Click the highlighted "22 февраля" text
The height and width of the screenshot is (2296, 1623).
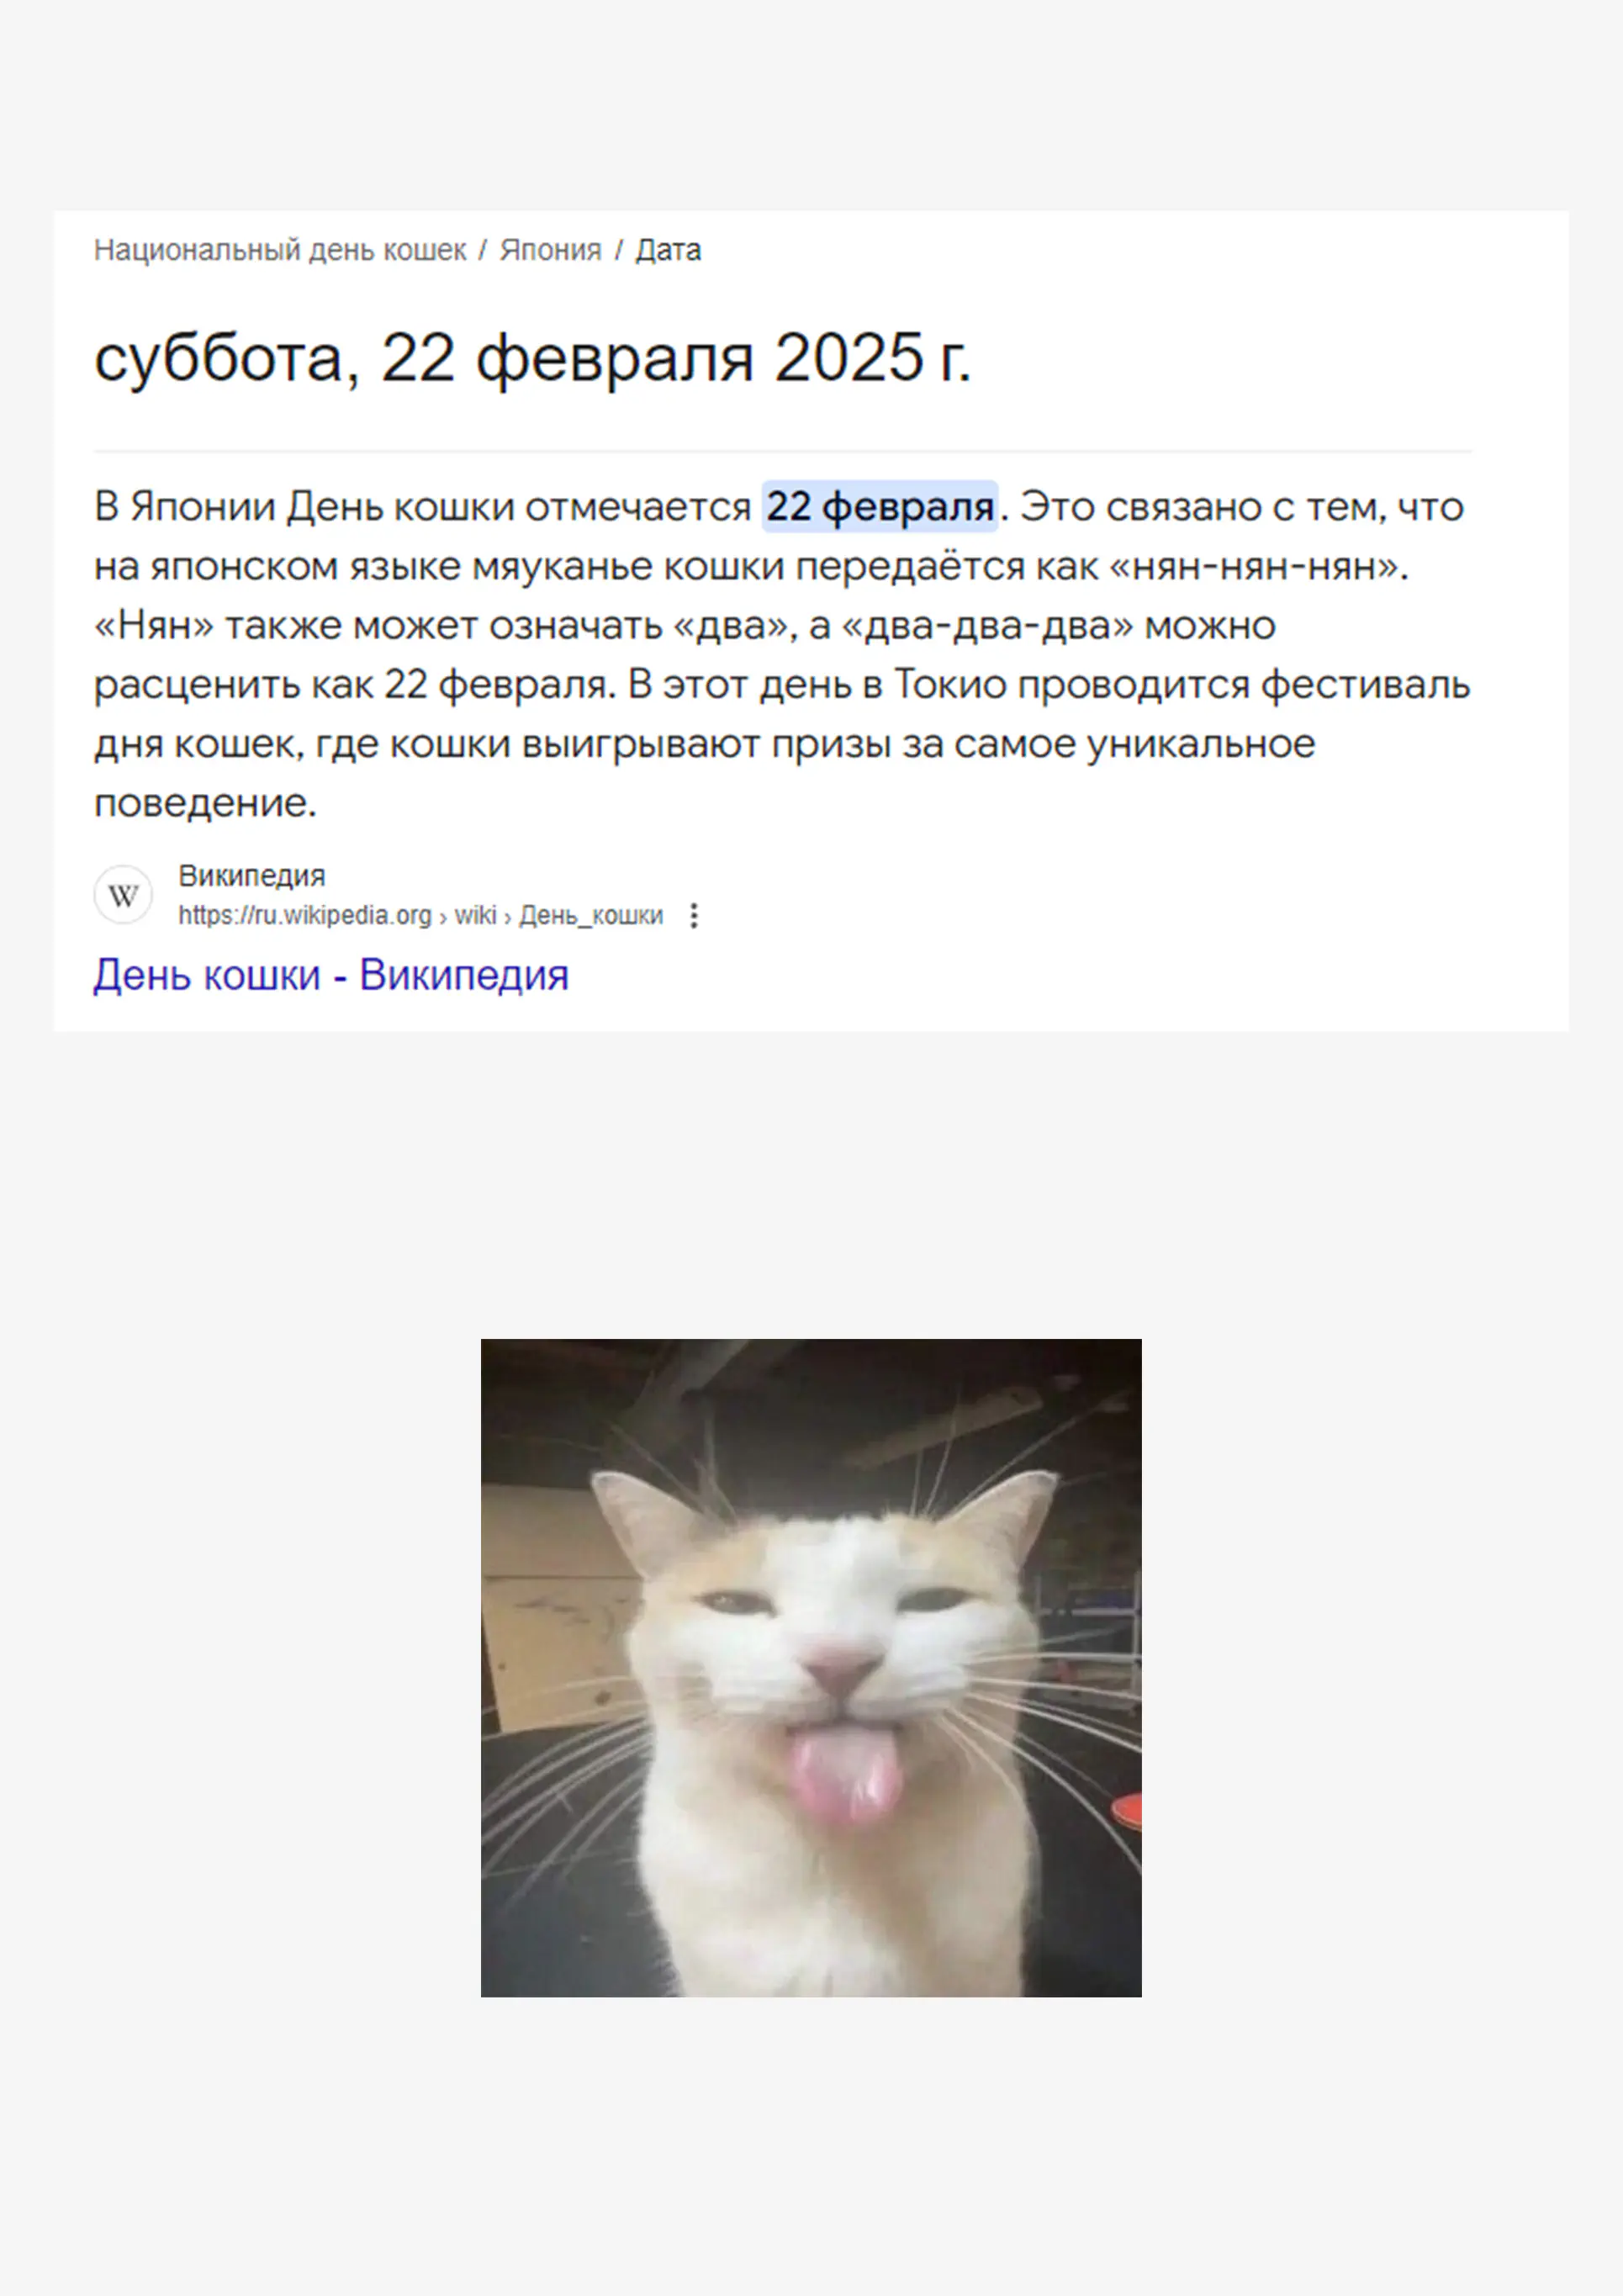click(x=880, y=507)
